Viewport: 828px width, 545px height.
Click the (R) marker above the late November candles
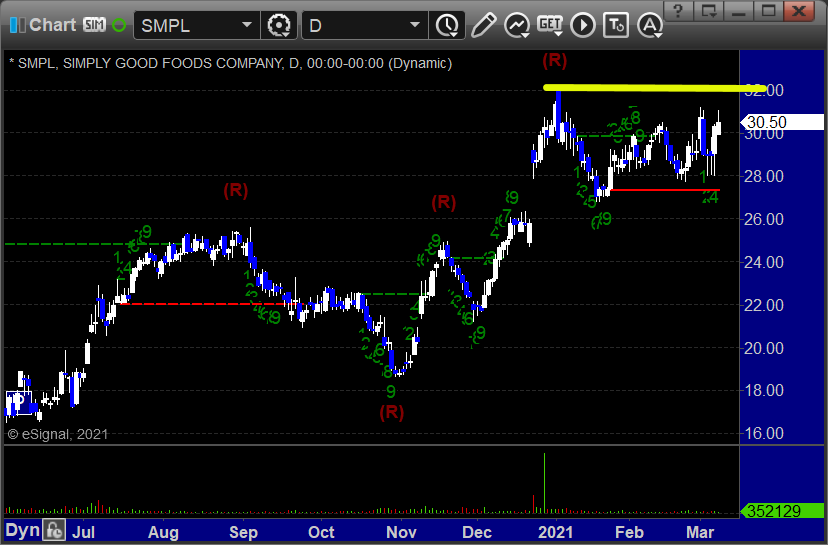pyautogui.click(x=444, y=202)
